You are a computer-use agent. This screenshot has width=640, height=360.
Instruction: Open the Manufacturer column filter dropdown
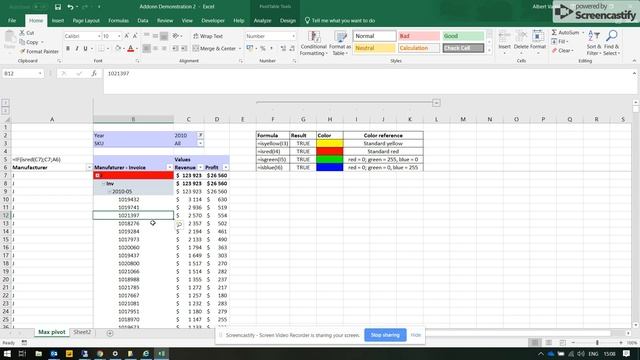(x=89, y=167)
